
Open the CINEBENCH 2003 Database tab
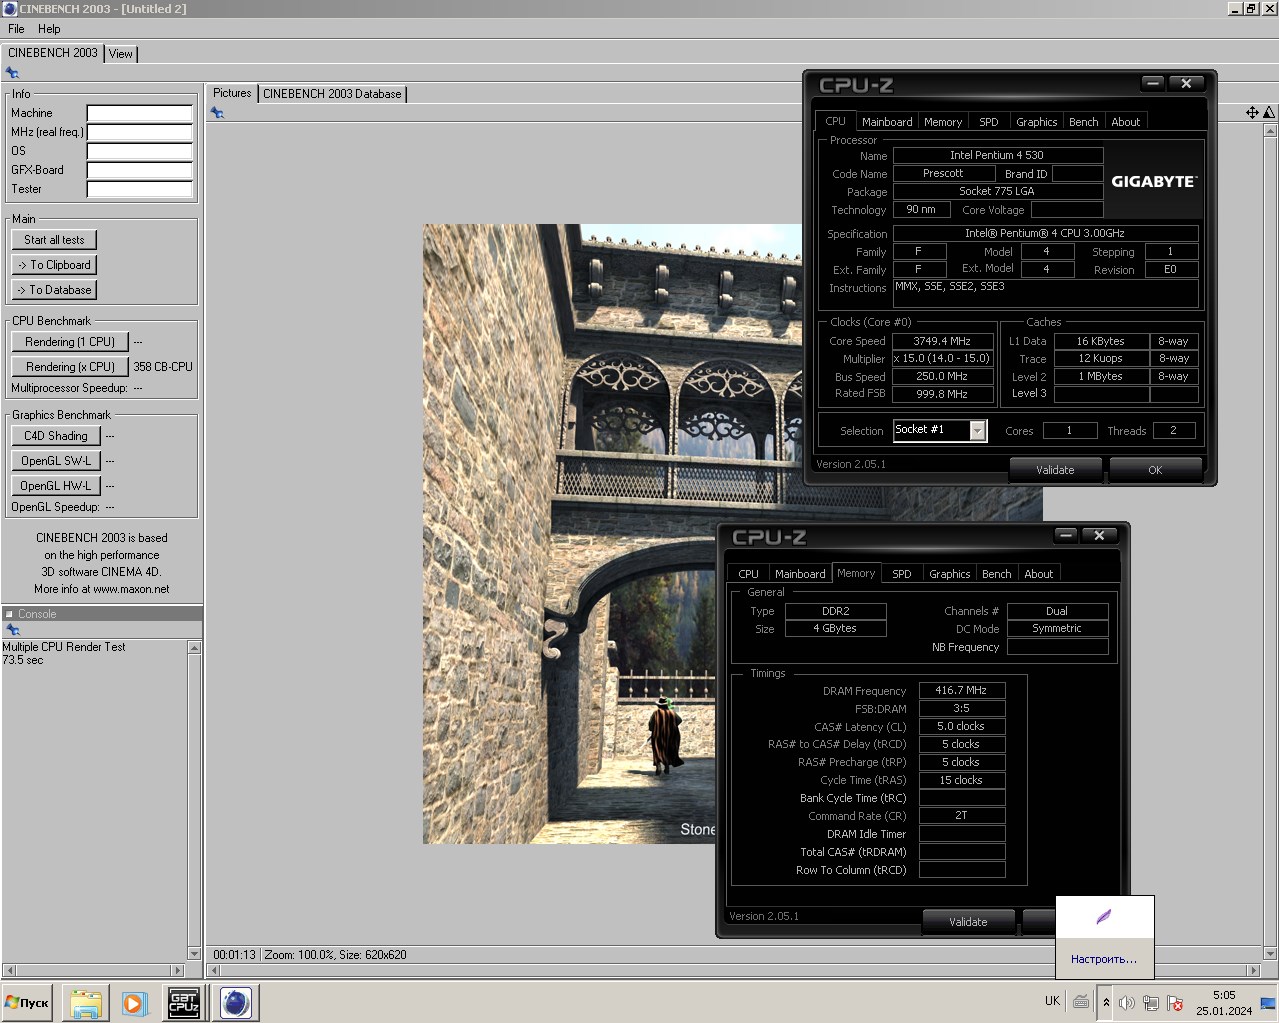pyautogui.click(x=332, y=94)
